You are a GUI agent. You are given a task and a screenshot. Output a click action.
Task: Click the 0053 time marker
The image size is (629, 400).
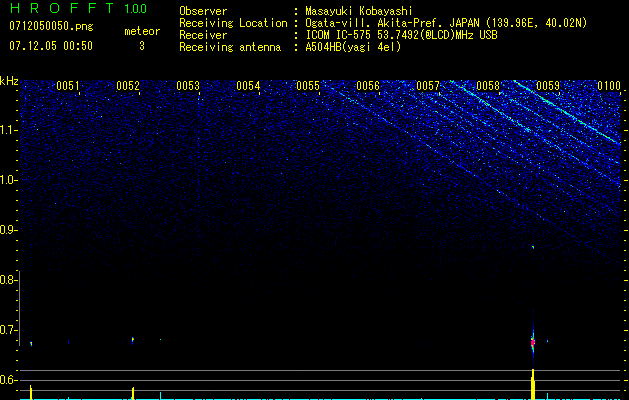pyautogui.click(x=188, y=86)
